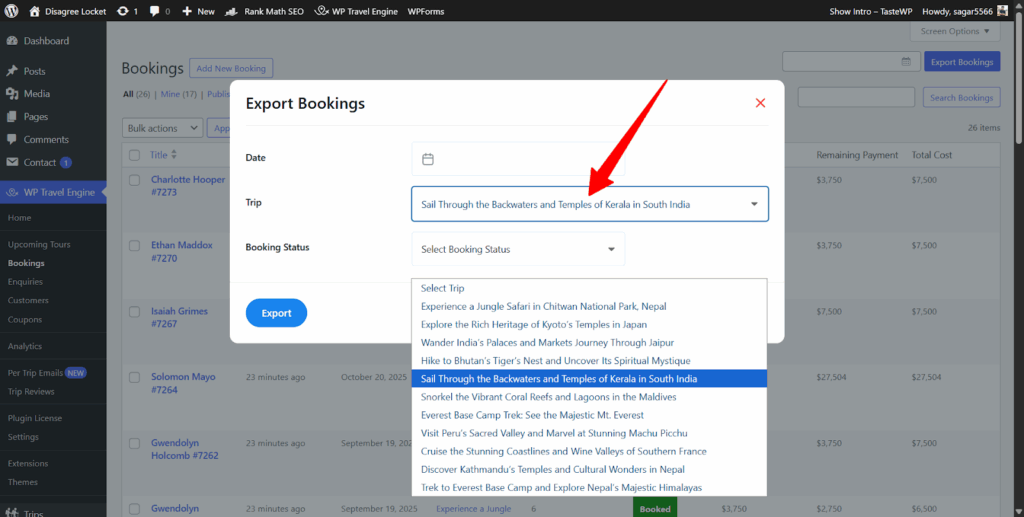Click the Media icon in sidebar
Image resolution: width=1024 pixels, height=517 pixels.
pyautogui.click(x=12, y=94)
